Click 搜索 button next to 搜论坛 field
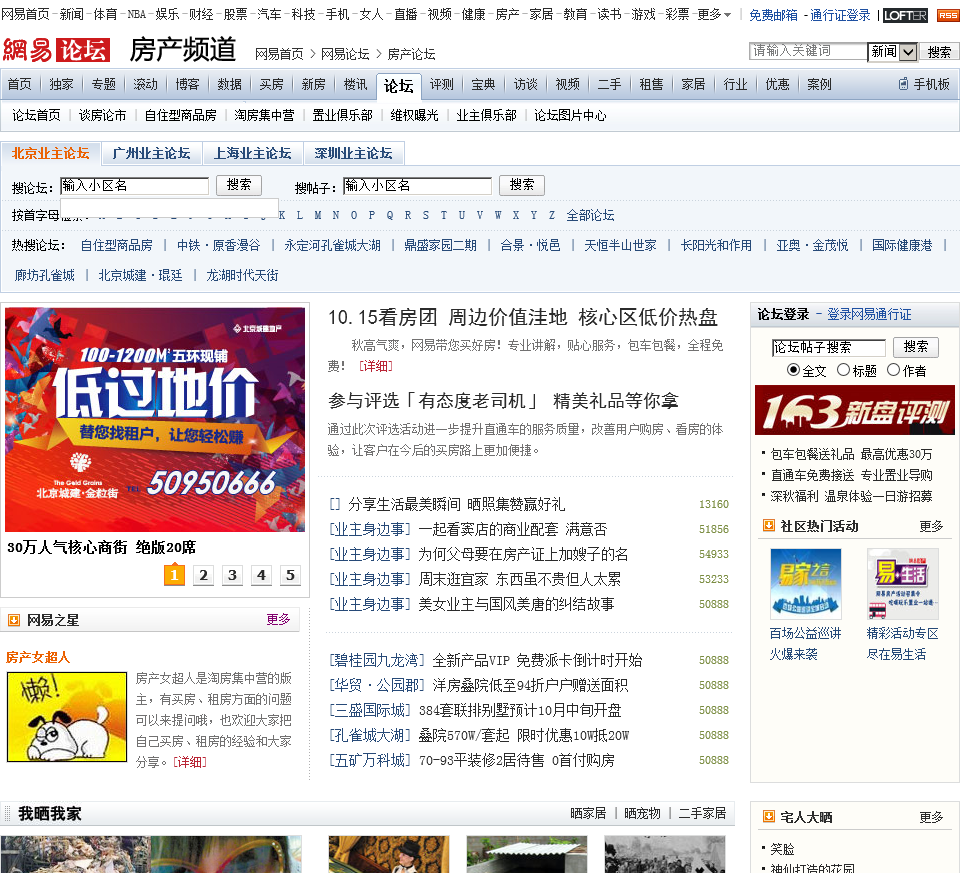The image size is (960, 873). point(239,185)
